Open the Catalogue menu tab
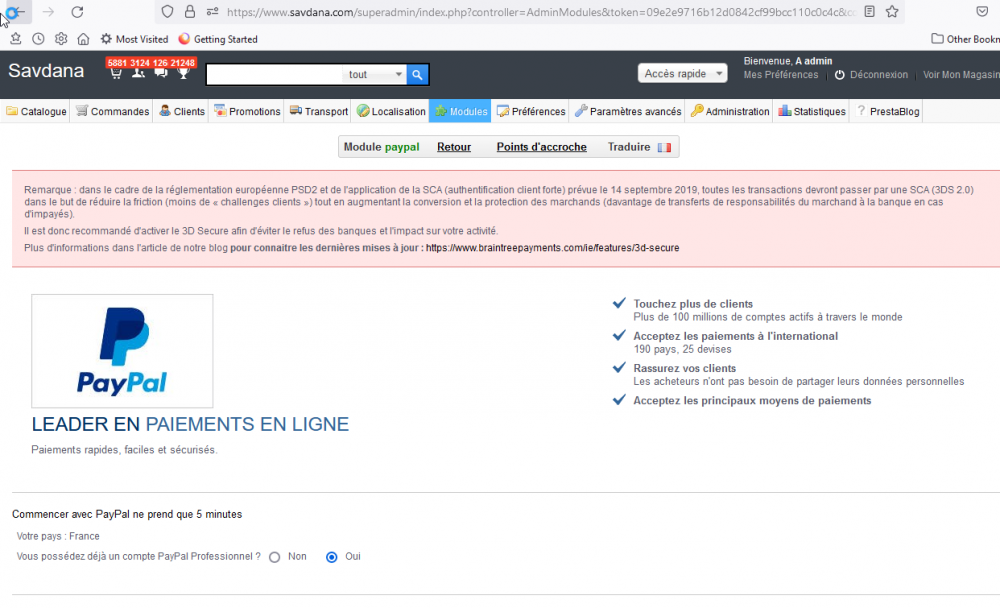 point(36,111)
